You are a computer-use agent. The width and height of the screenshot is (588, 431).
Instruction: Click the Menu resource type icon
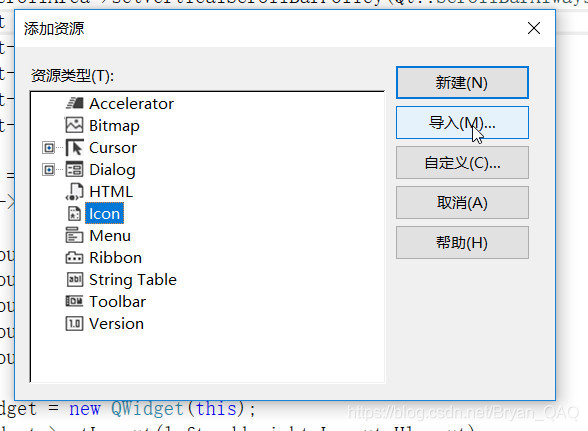click(74, 236)
